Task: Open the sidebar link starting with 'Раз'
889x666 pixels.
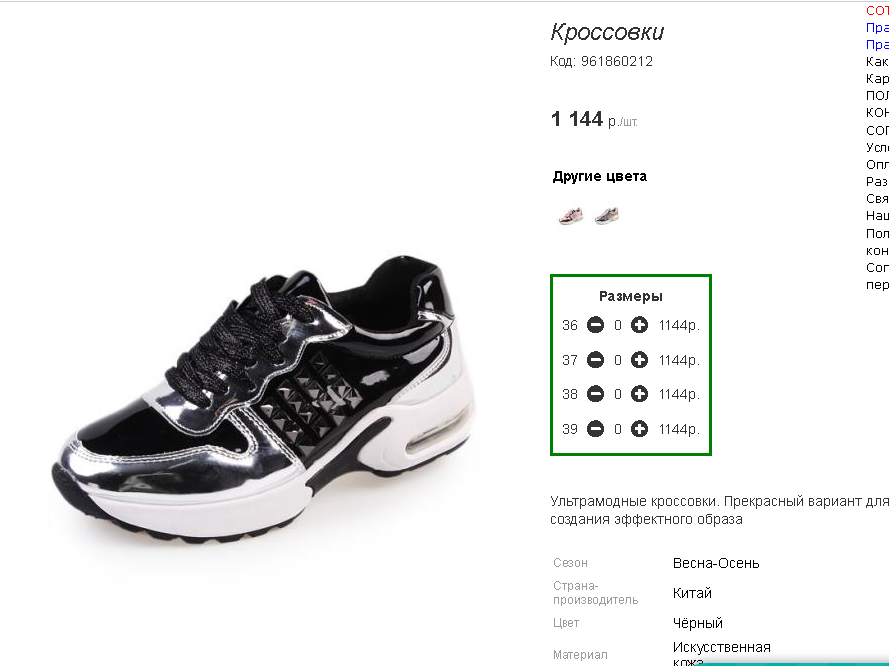Action: 877,181
